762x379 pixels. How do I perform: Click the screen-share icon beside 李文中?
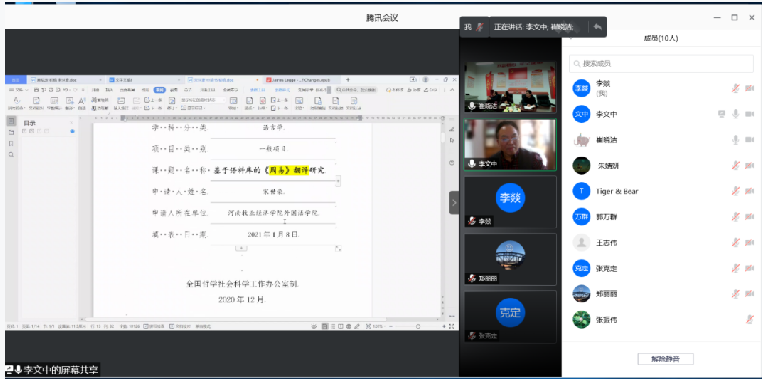tap(722, 114)
